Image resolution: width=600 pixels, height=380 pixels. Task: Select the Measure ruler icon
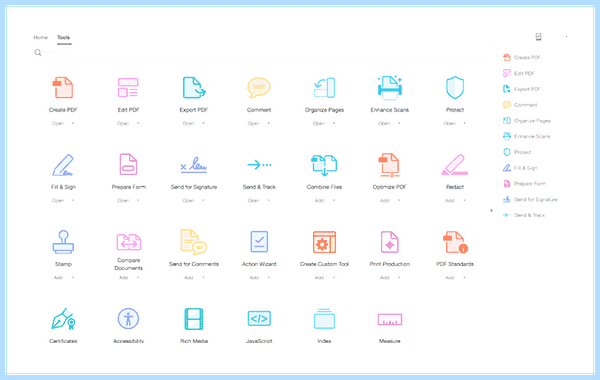click(x=390, y=319)
